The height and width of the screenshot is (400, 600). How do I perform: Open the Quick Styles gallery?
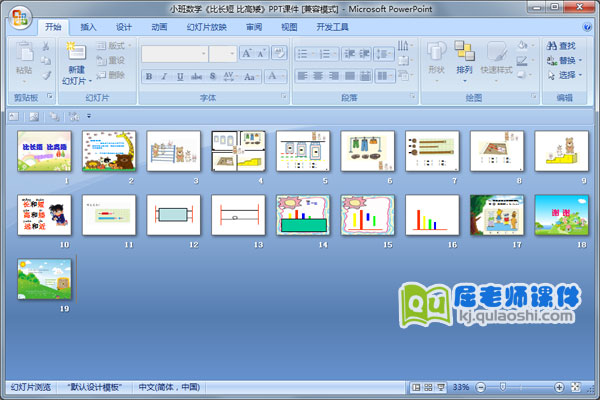pyautogui.click(x=497, y=59)
